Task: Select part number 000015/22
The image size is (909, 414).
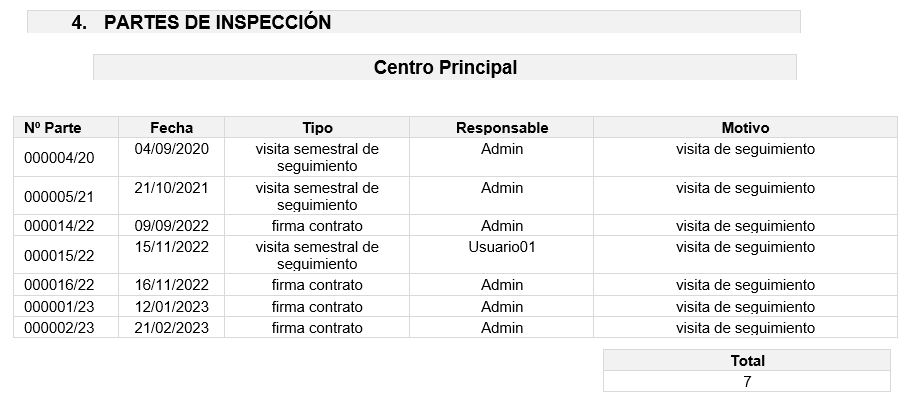Action: 59,256
